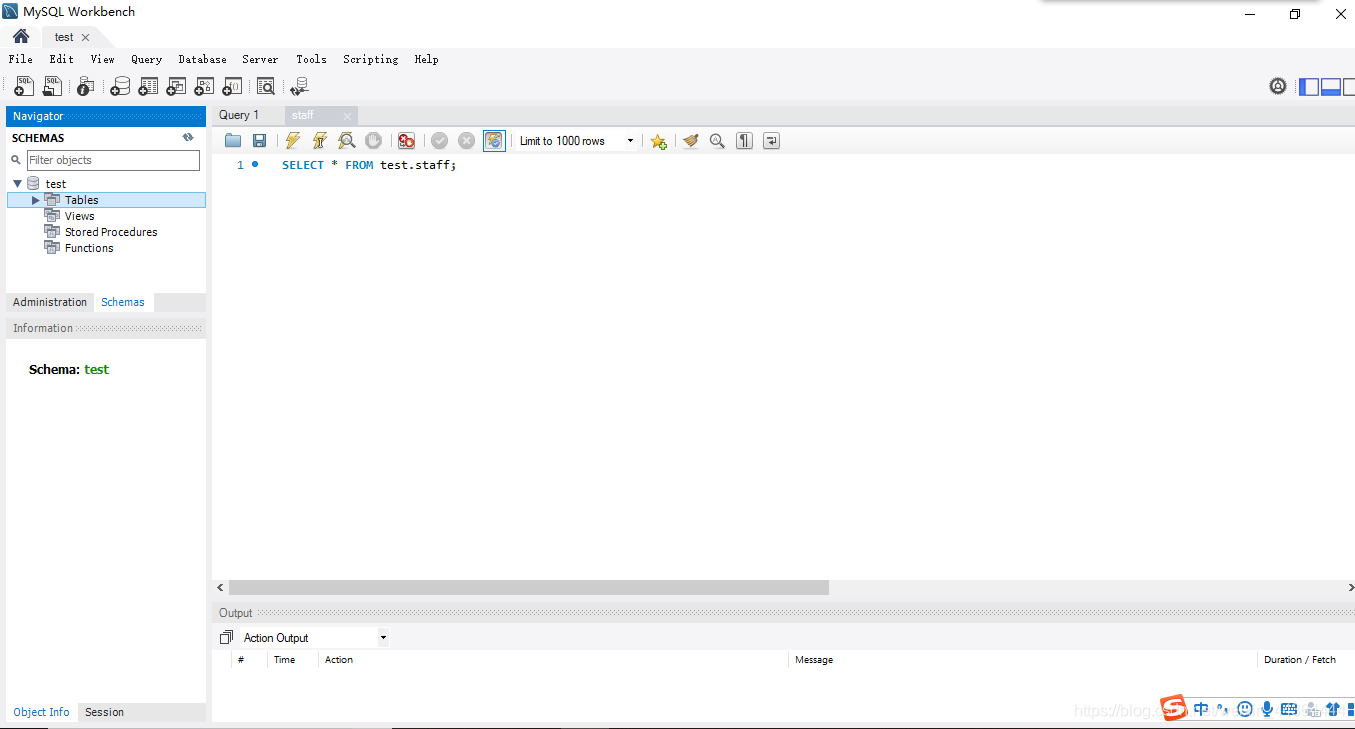Open the View menu
The height and width of the screenshot is (729, 1355).
(103, 59)
